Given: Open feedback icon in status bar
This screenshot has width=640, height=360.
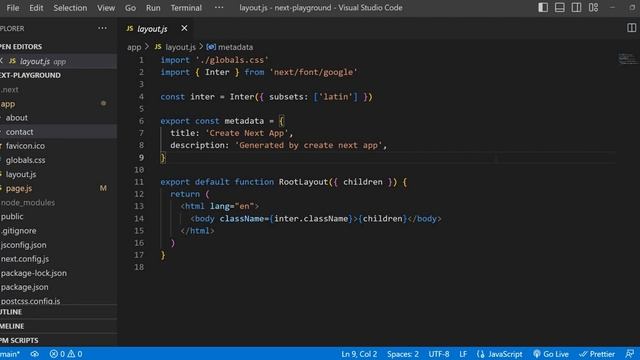Looking at the screenshot, I should pos(630,354).
